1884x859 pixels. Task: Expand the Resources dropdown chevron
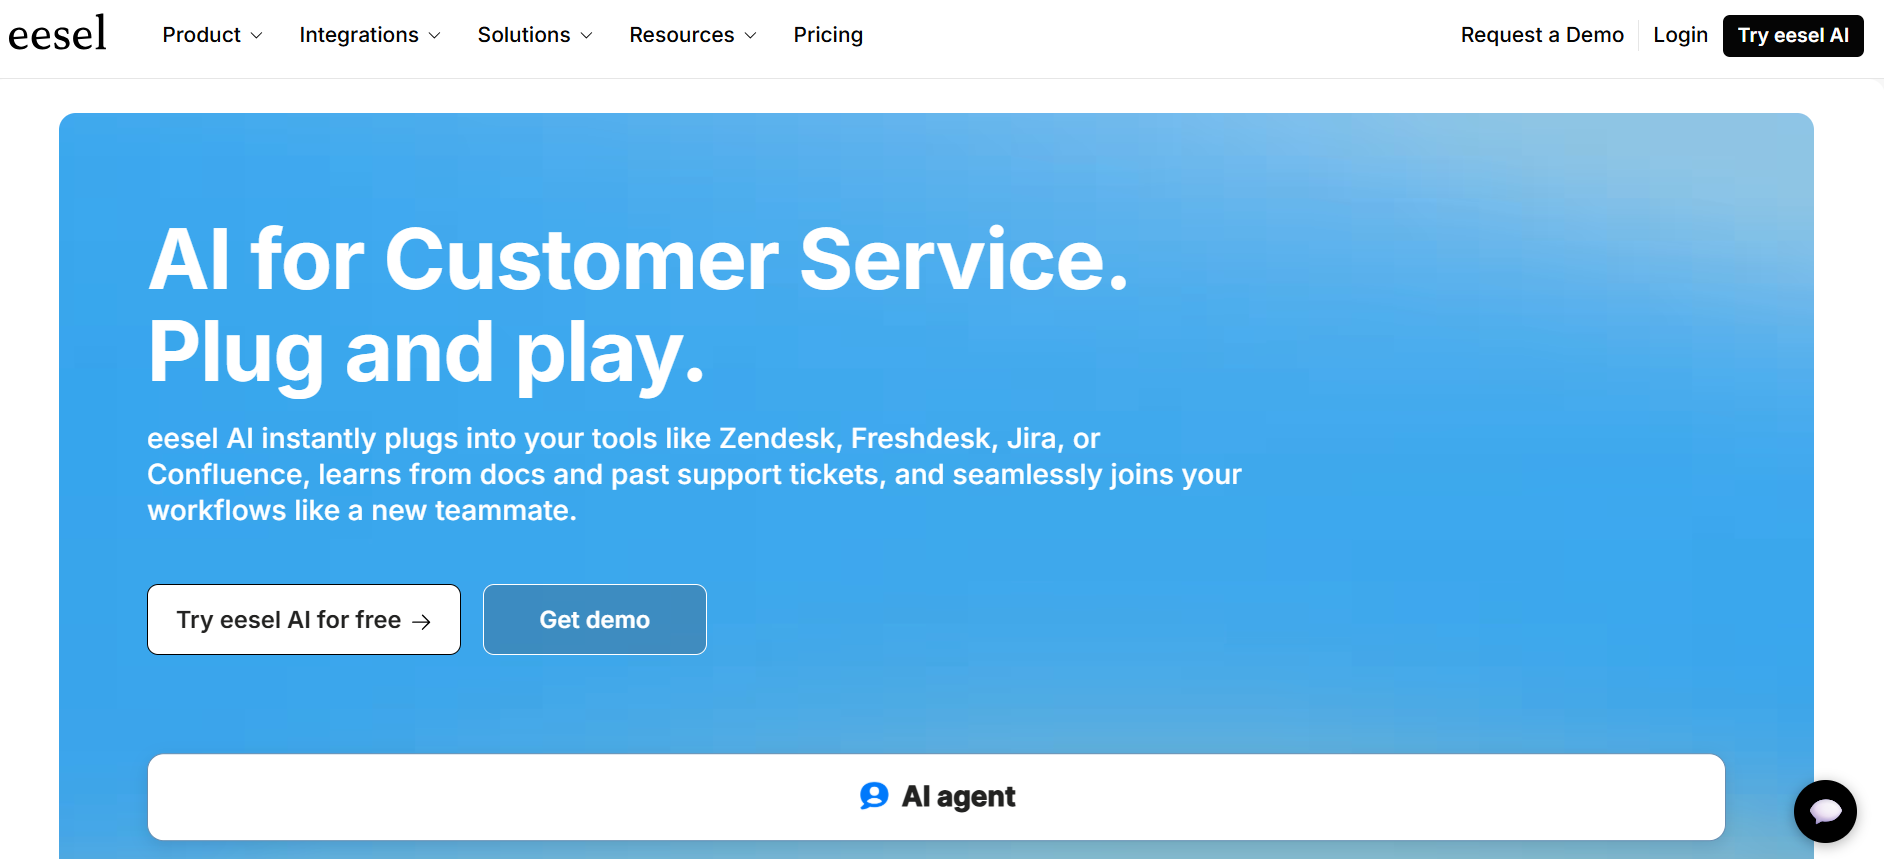750,36
